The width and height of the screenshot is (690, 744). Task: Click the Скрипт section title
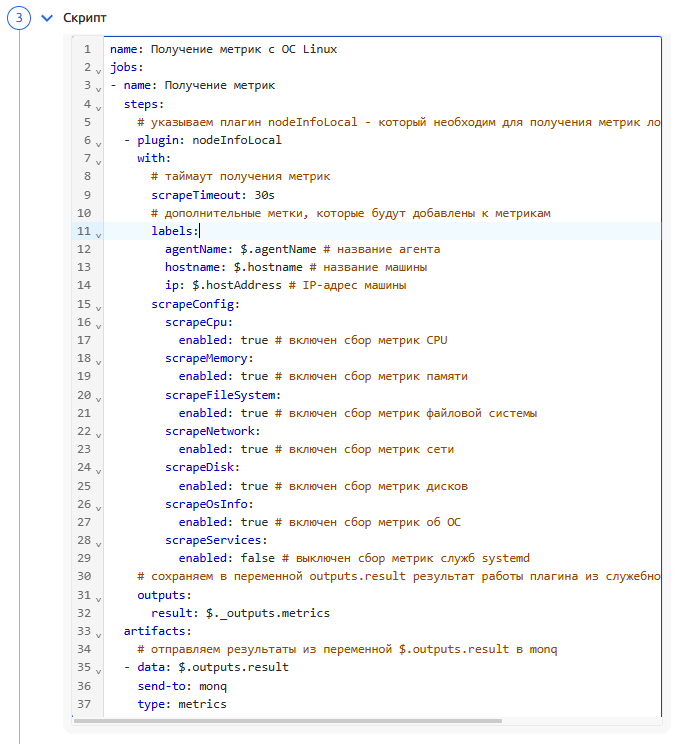click(85, 19)
